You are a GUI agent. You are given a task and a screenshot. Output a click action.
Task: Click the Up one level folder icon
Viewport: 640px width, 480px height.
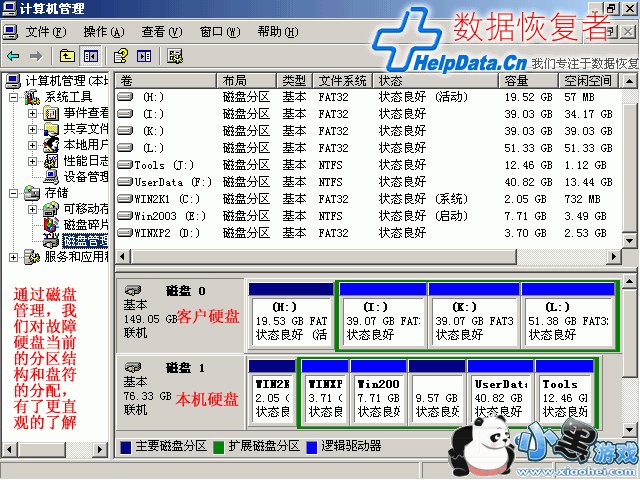pyautogui.click(x=67, y=56)
